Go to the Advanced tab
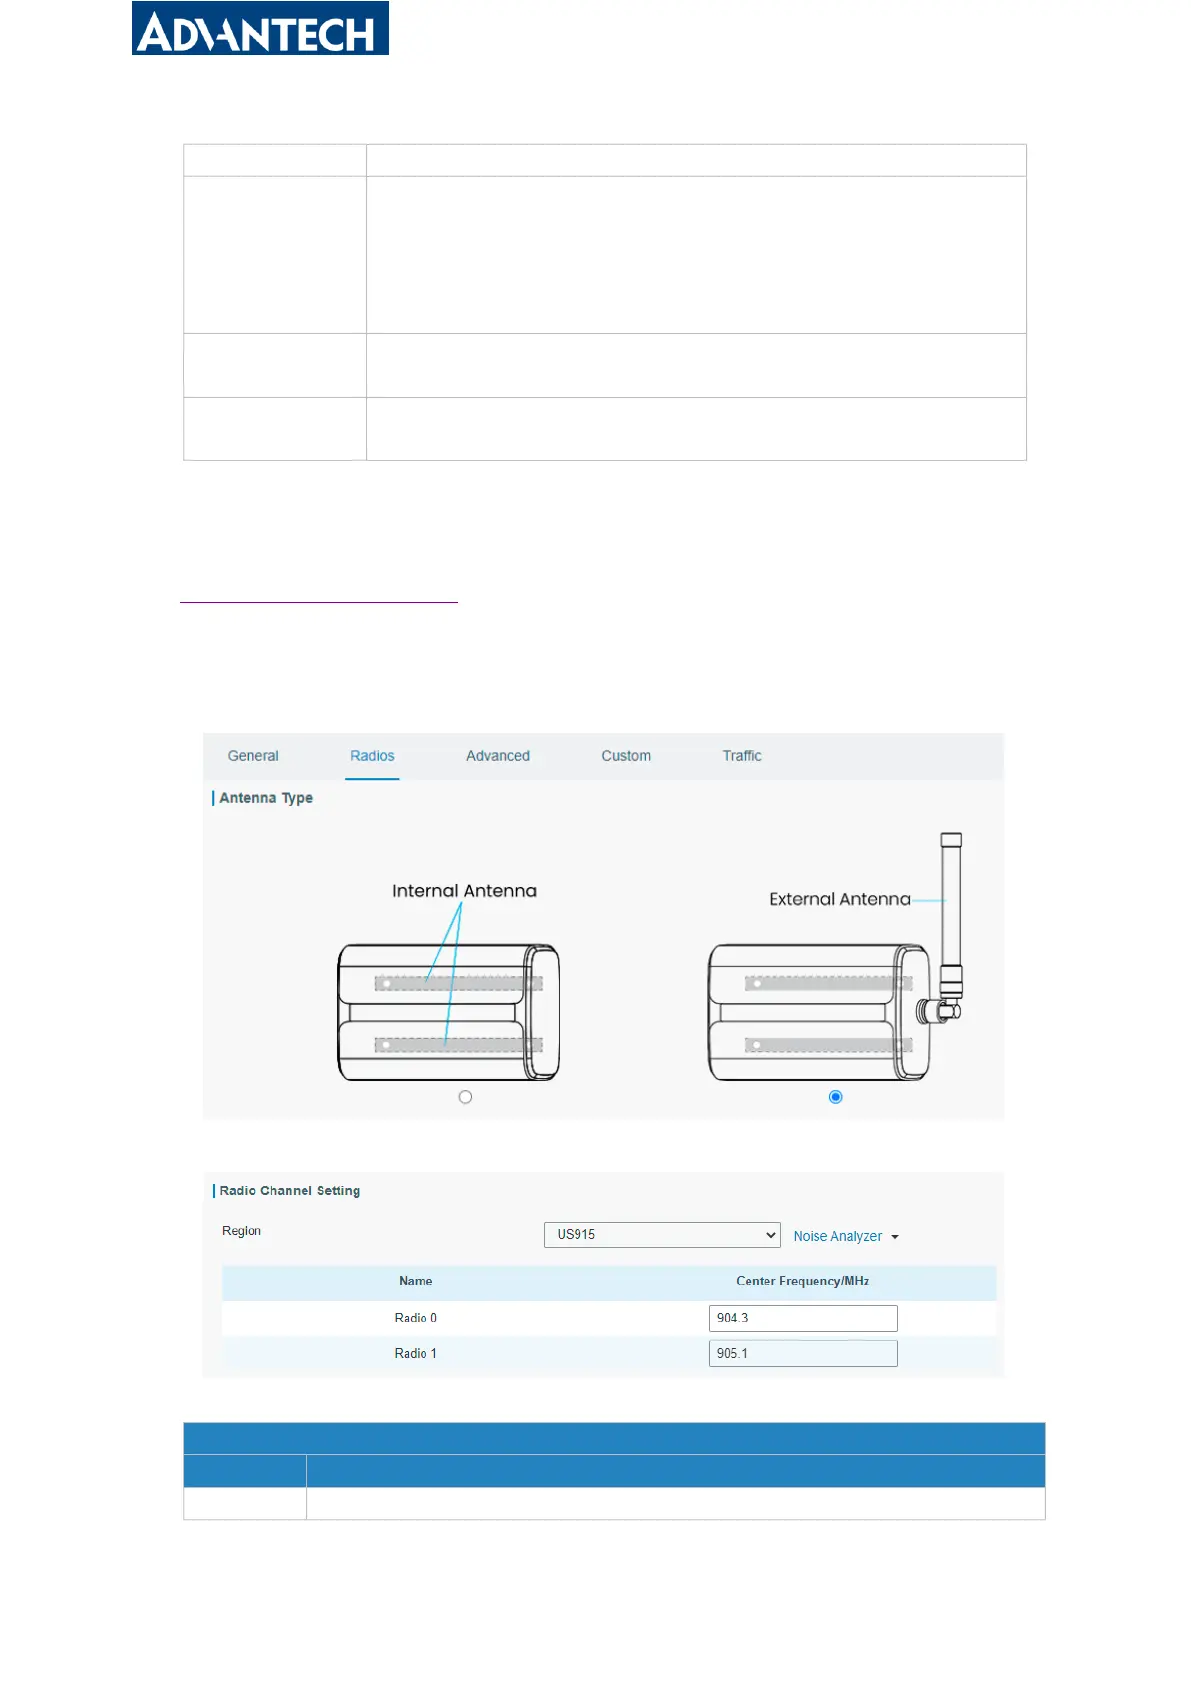The width and height of the screenshot is (1191, 1684). click(498, 756)
